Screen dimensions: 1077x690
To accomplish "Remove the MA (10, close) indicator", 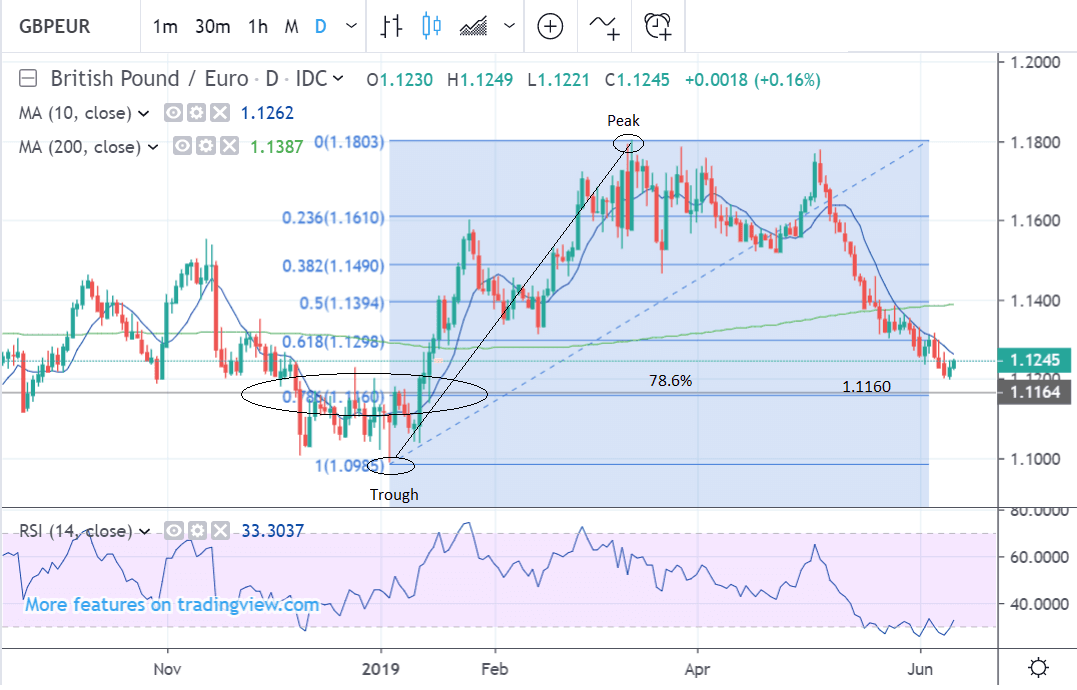I will [x=220, y=113].
